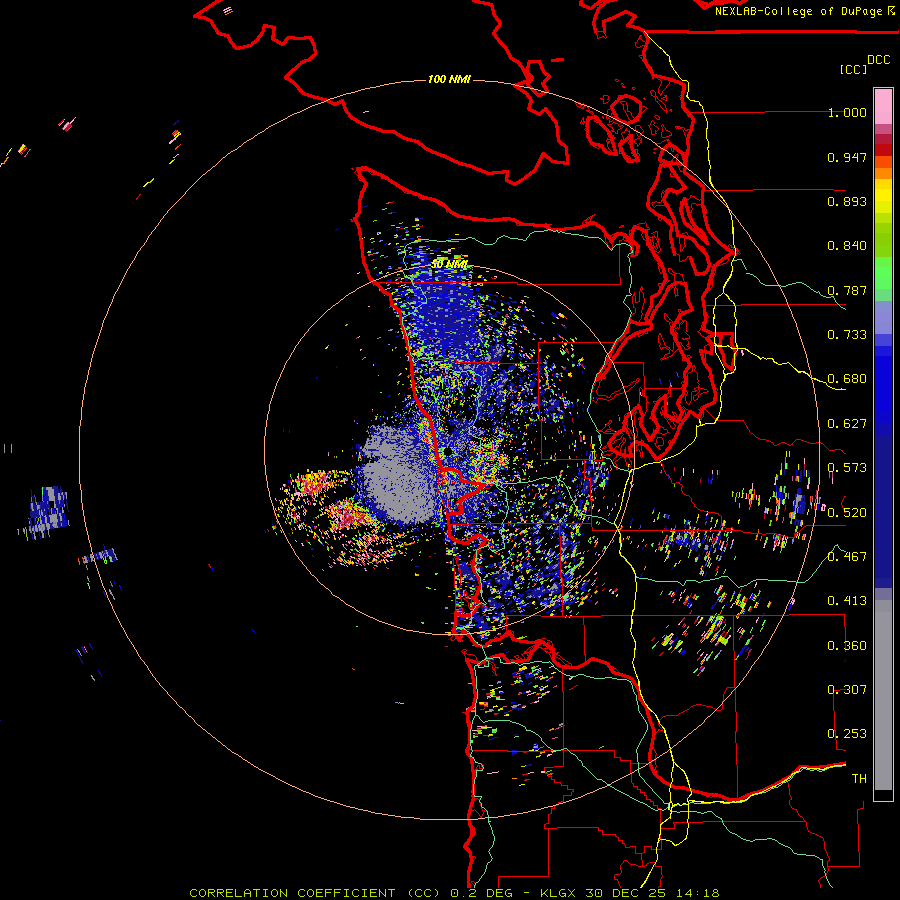Select the 0.360 scale value
The width and height of the screenshot is (900, 900).
pyautogui.click(x=847, y=646)
